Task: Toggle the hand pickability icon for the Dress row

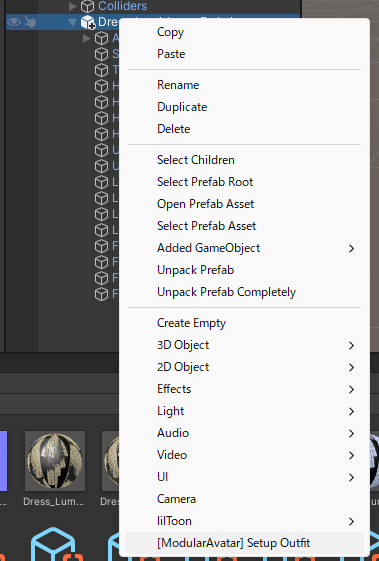Action: [30, 22]
